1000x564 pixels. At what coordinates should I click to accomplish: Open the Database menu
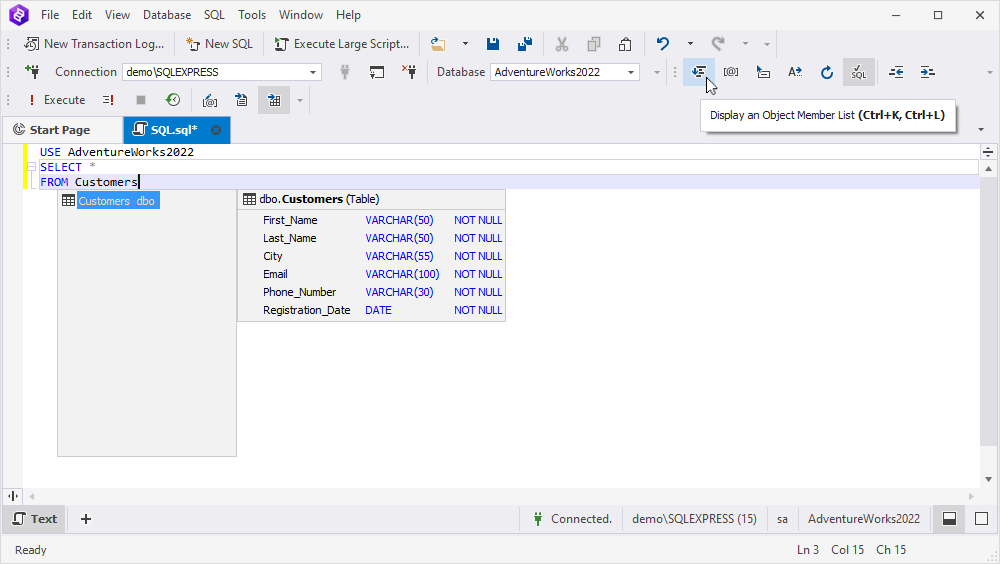167,15
